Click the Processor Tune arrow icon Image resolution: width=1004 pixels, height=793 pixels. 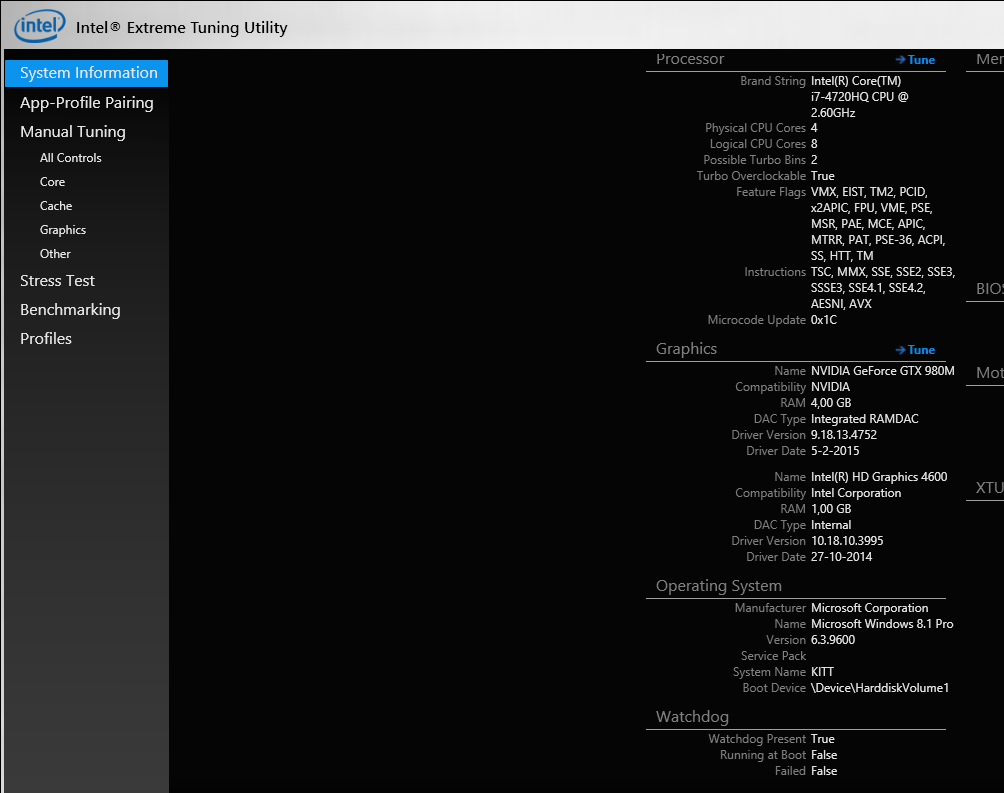(900, 60)
